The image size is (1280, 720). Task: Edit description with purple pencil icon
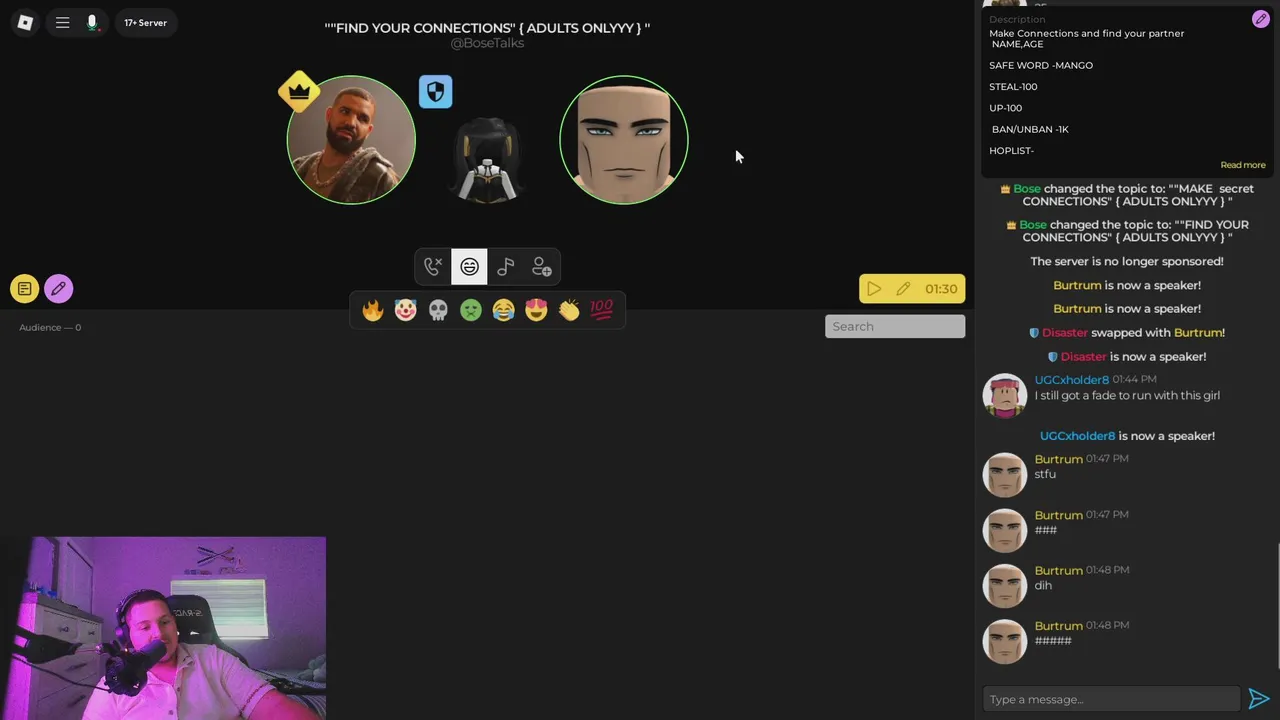tap(1260, 20)
